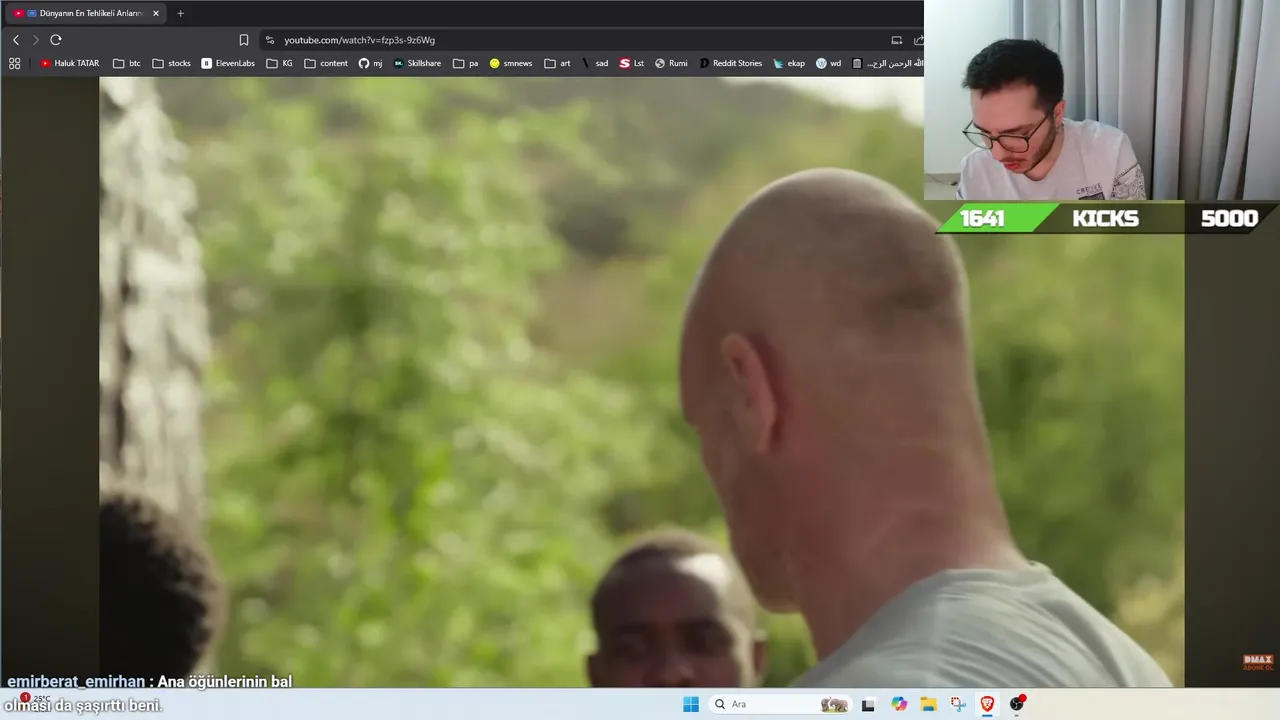Bookmark this page with the bookmark icon
1280x720 pixels.
click(243, 40)
